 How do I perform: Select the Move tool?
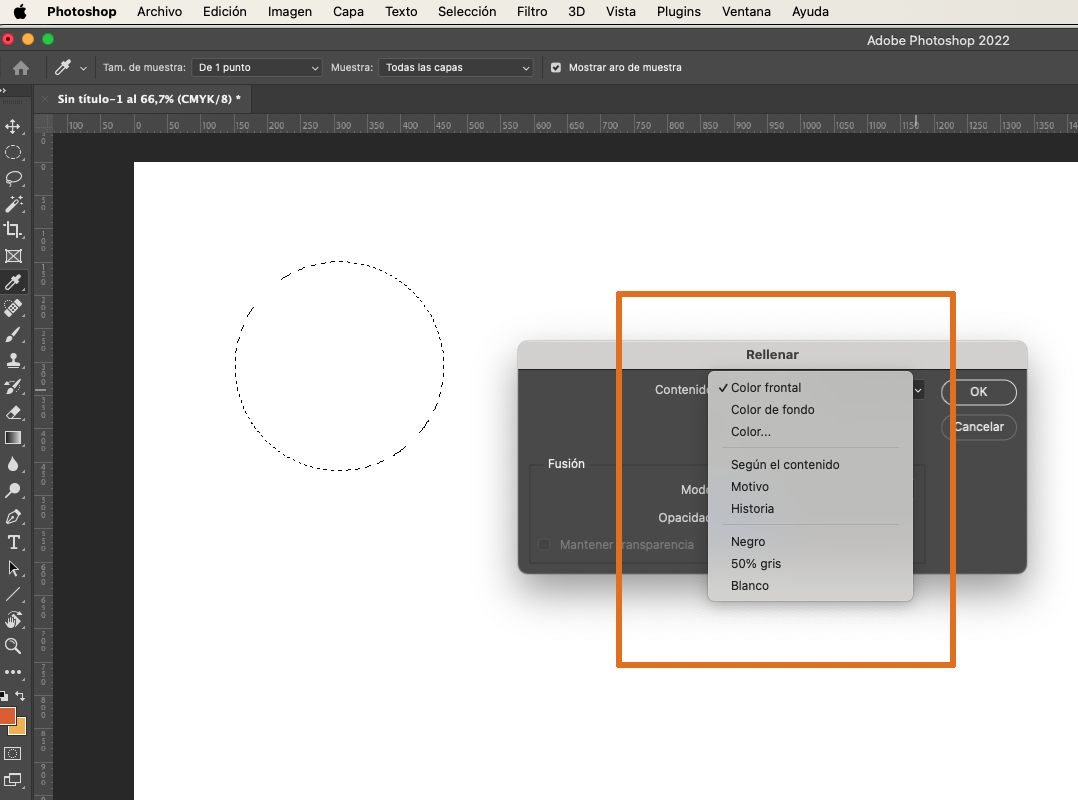coord(13,126)
